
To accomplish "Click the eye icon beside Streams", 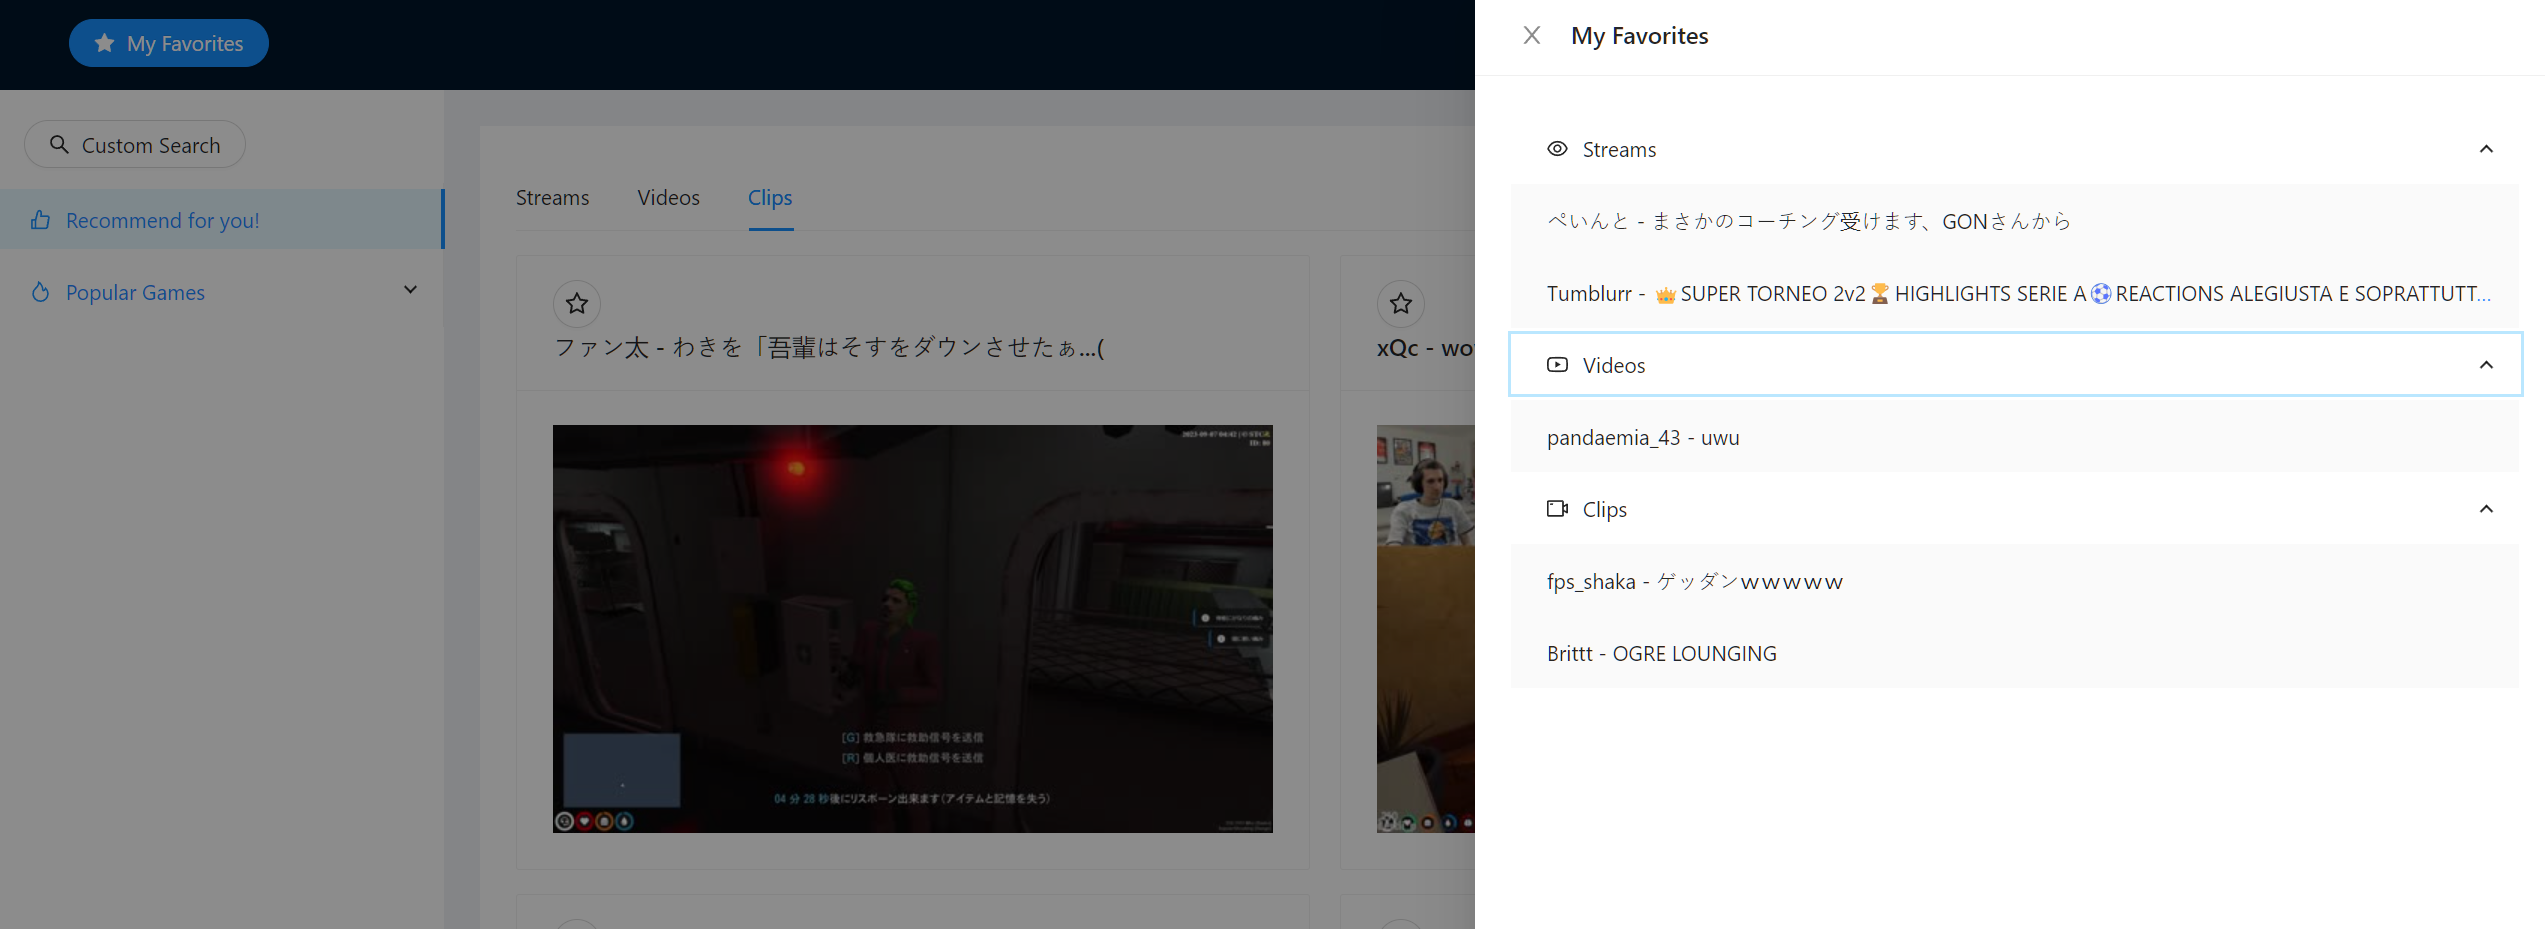I will pos(1557,149).
